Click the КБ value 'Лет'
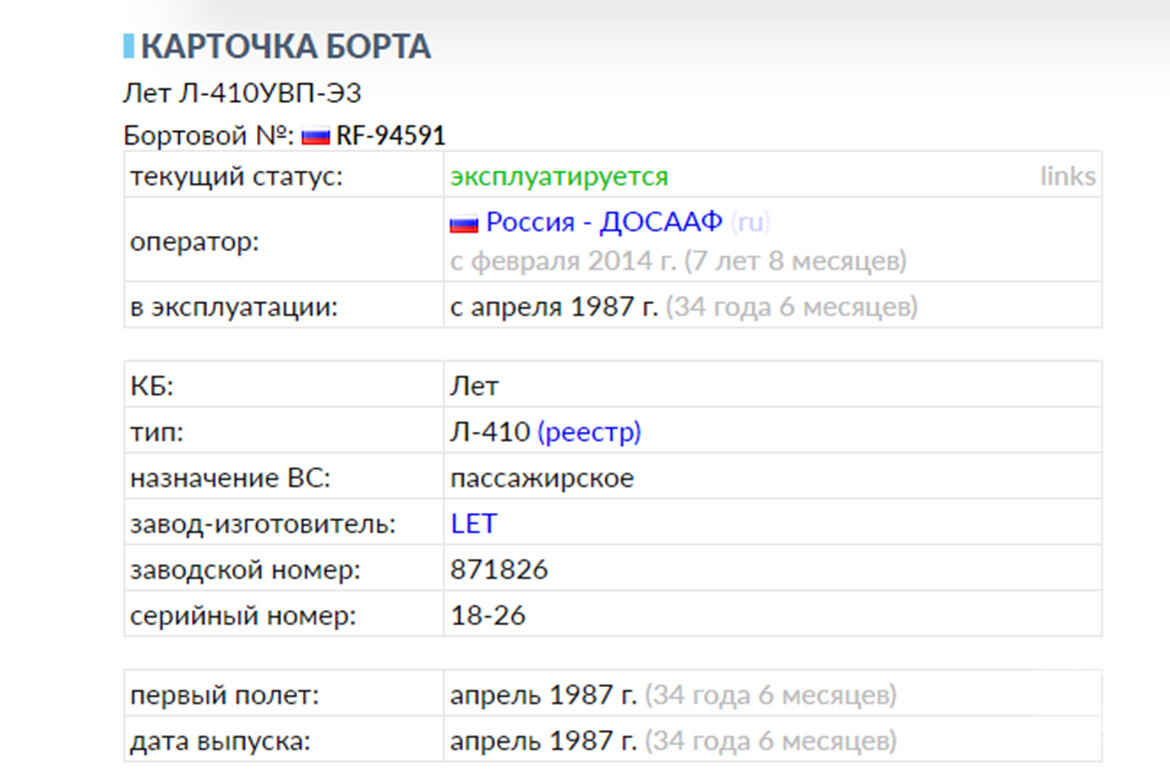This screenshot has width=1170, height=780. pyautogui.click(x=474, y=386)
